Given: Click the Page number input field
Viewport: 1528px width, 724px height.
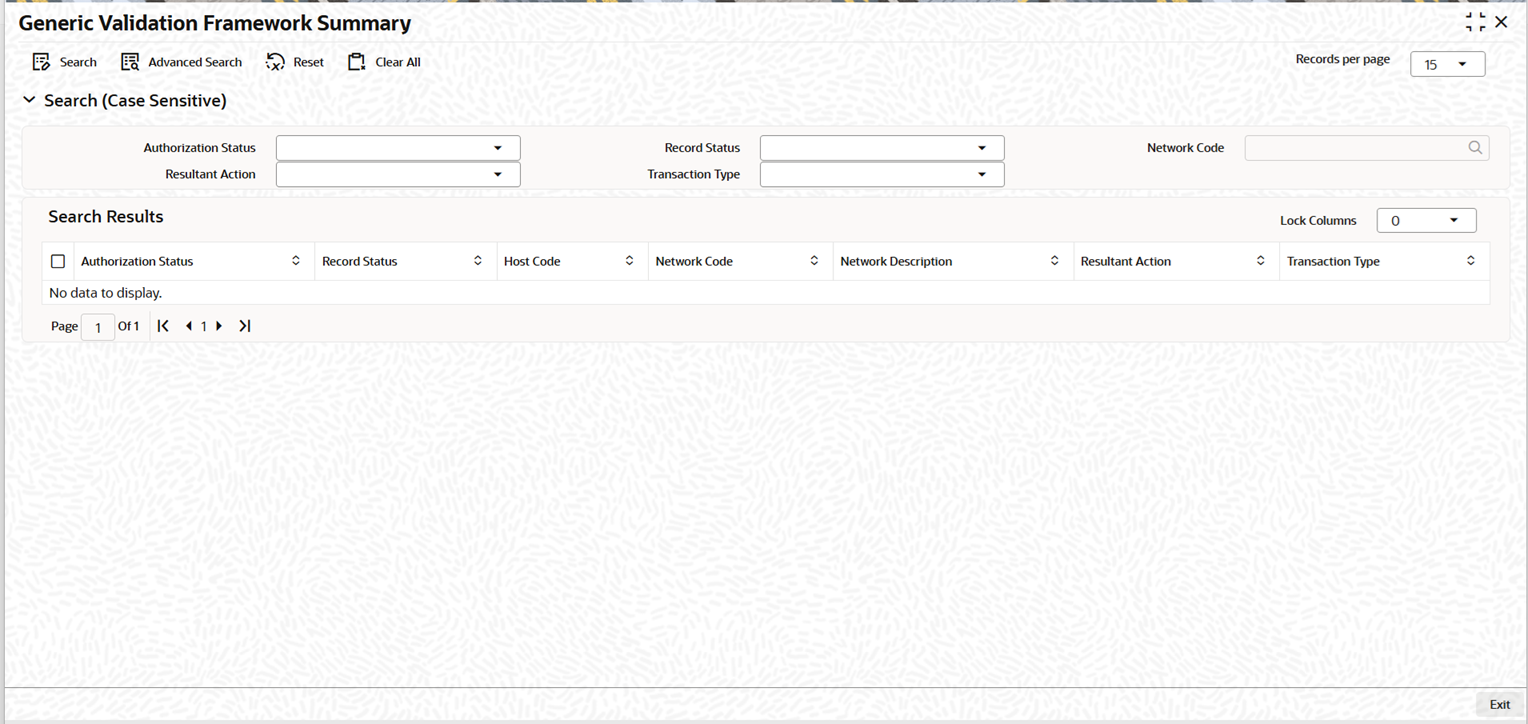Looking at the screenshot, I should 98,327.
